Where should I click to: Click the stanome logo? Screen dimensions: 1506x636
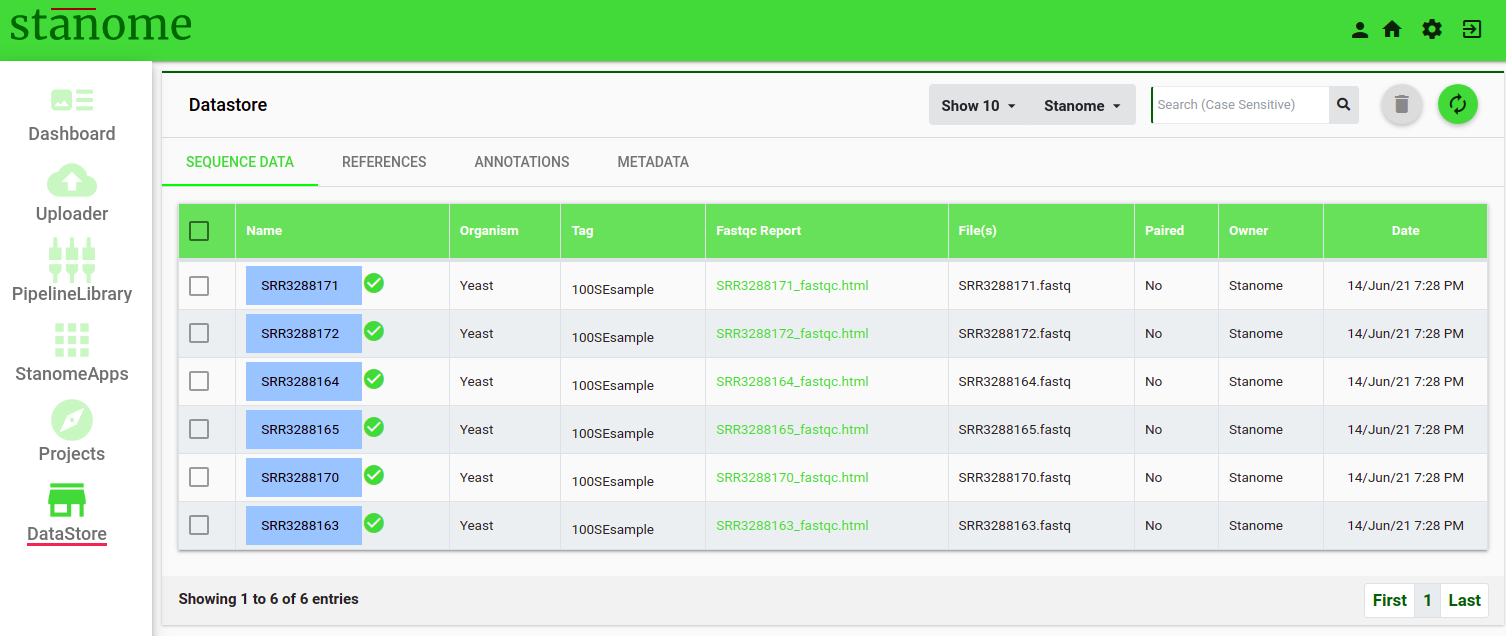[x=101, y=25]
